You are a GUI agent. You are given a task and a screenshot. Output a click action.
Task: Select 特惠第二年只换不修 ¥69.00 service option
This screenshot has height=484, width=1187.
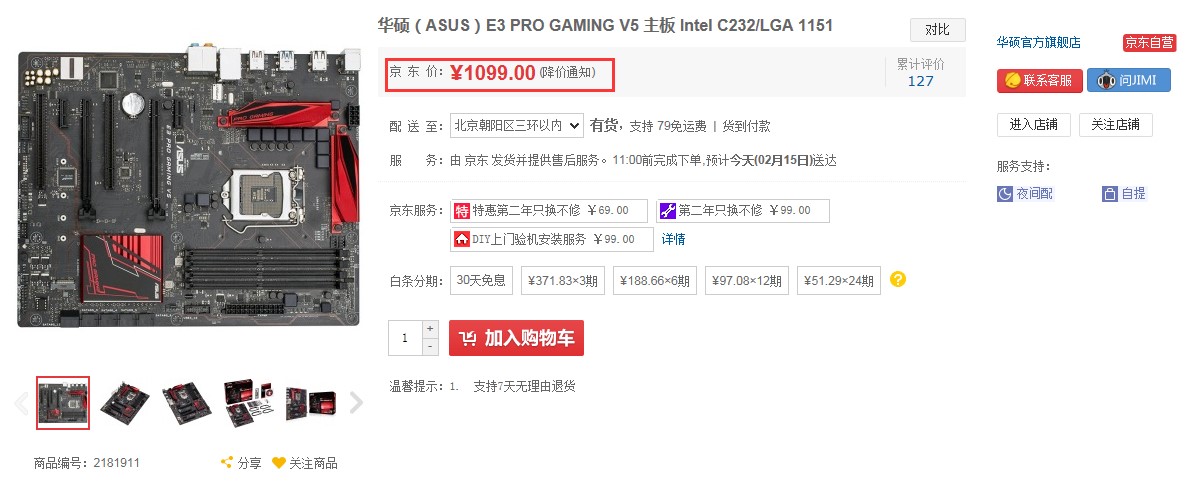pyautogui.click(x=549, y=211)
